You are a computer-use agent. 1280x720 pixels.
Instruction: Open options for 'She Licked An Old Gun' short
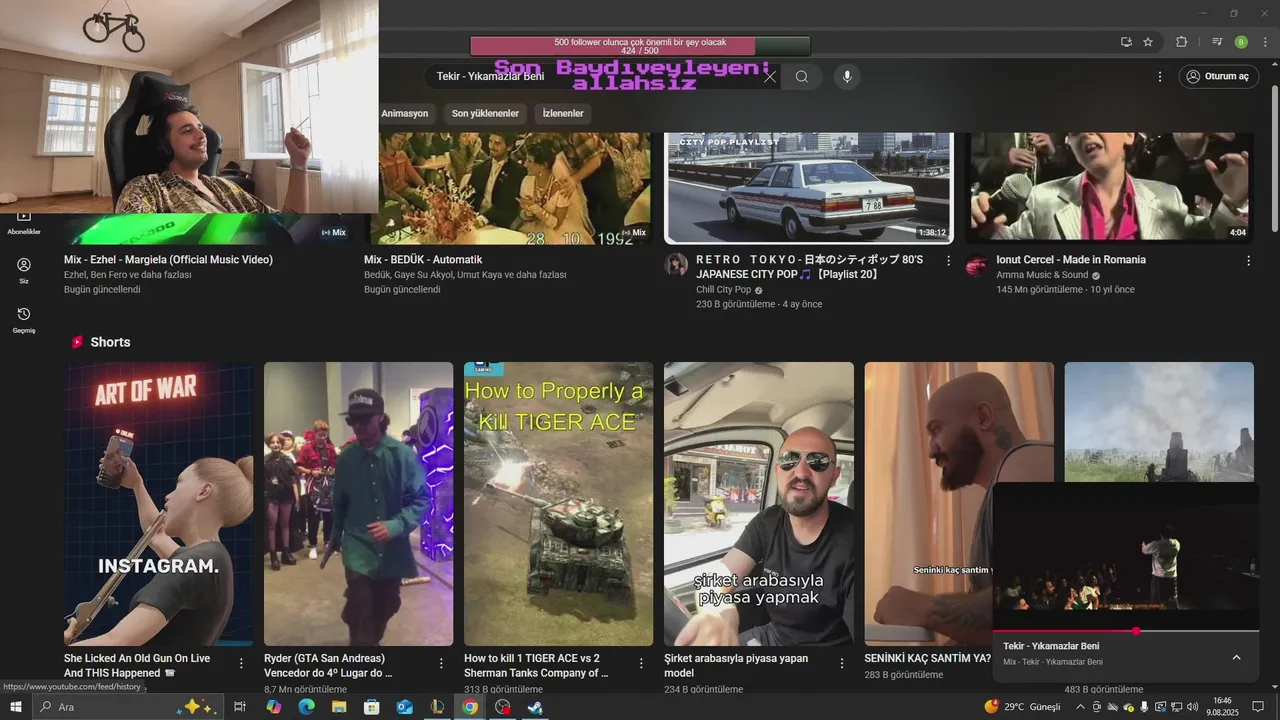click(x=241, y=663)
